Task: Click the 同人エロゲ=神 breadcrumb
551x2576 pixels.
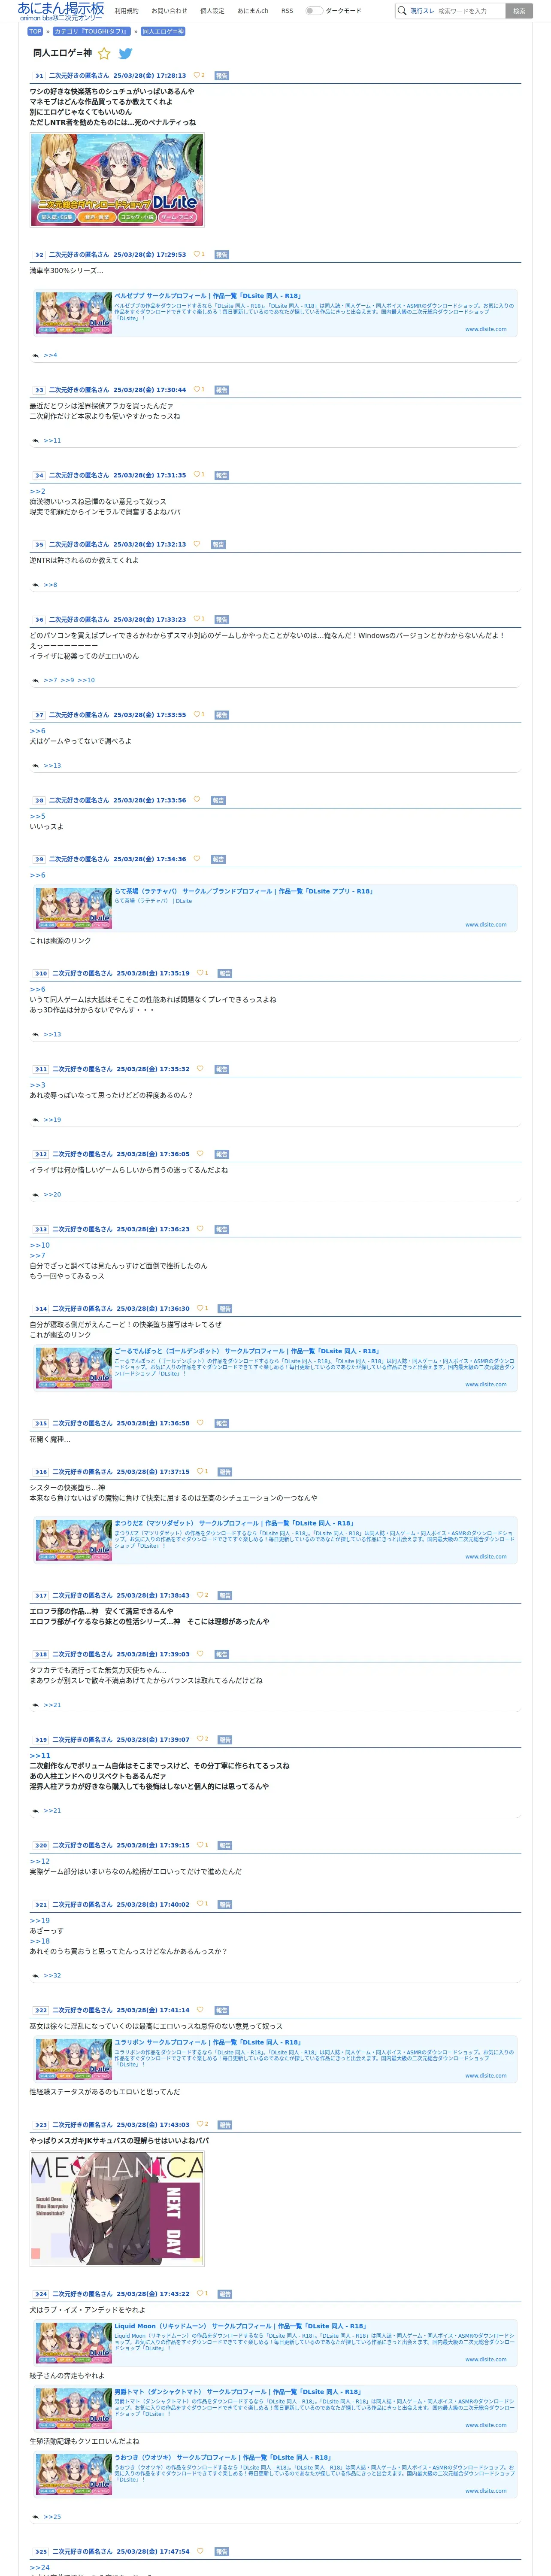Action: tap(163, 31)
